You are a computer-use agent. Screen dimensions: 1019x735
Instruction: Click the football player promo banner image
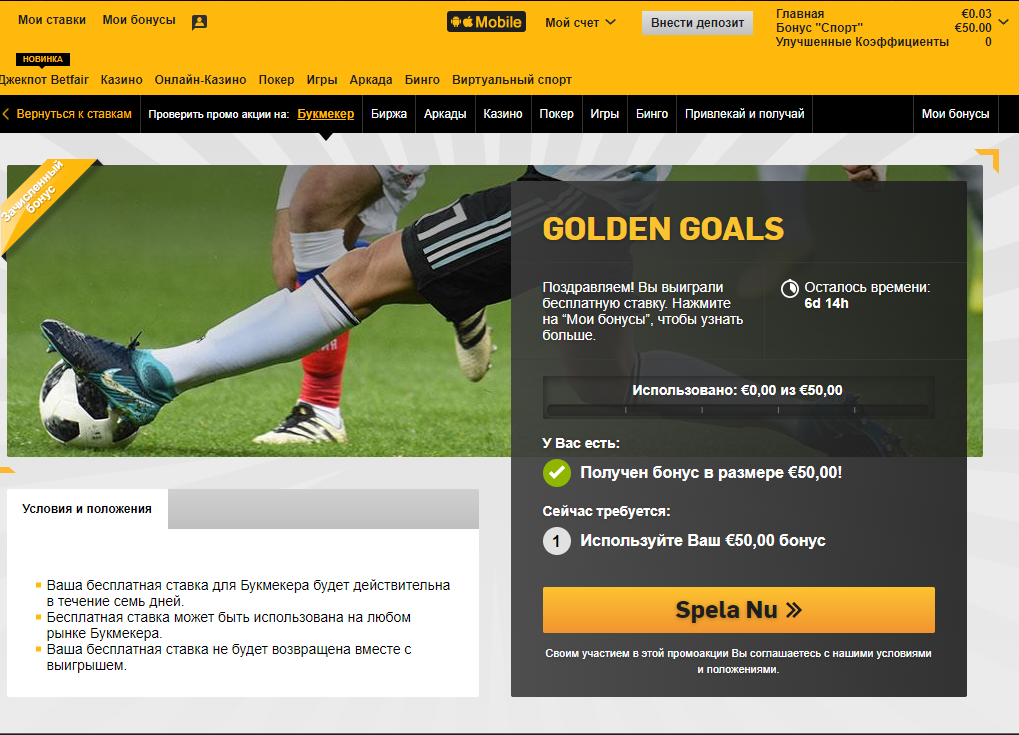click(x=260, y=311)
